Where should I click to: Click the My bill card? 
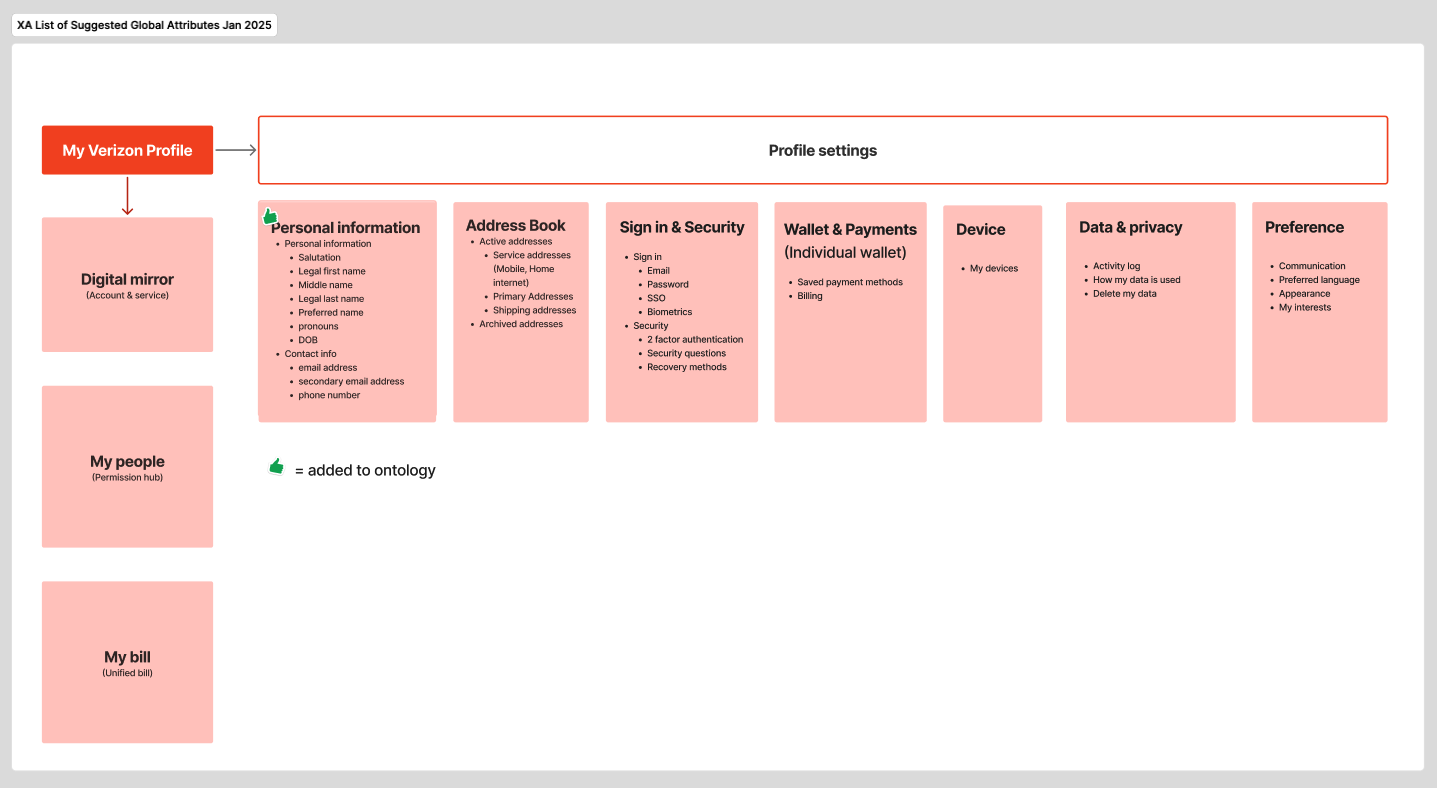click(x=127, y=662)
